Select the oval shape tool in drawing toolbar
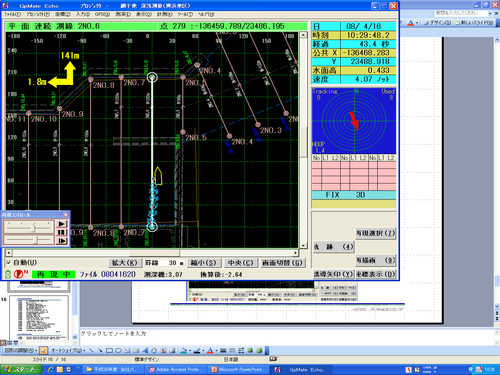The height and width of the screenshot is (375, 500). pos(118,350)
